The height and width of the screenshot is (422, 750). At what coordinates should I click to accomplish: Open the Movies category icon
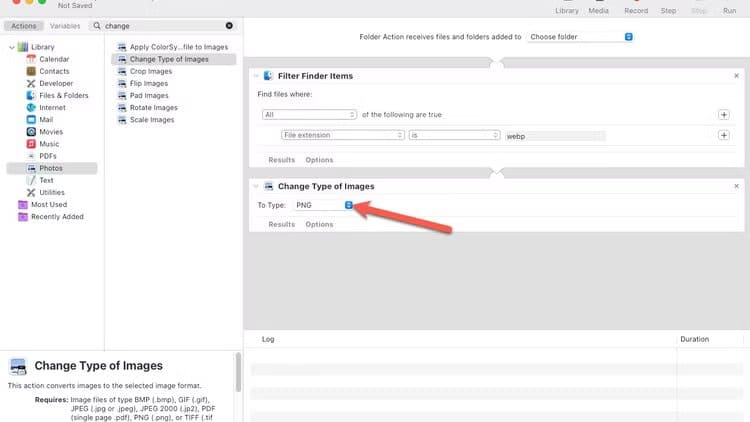coord(31,132)
